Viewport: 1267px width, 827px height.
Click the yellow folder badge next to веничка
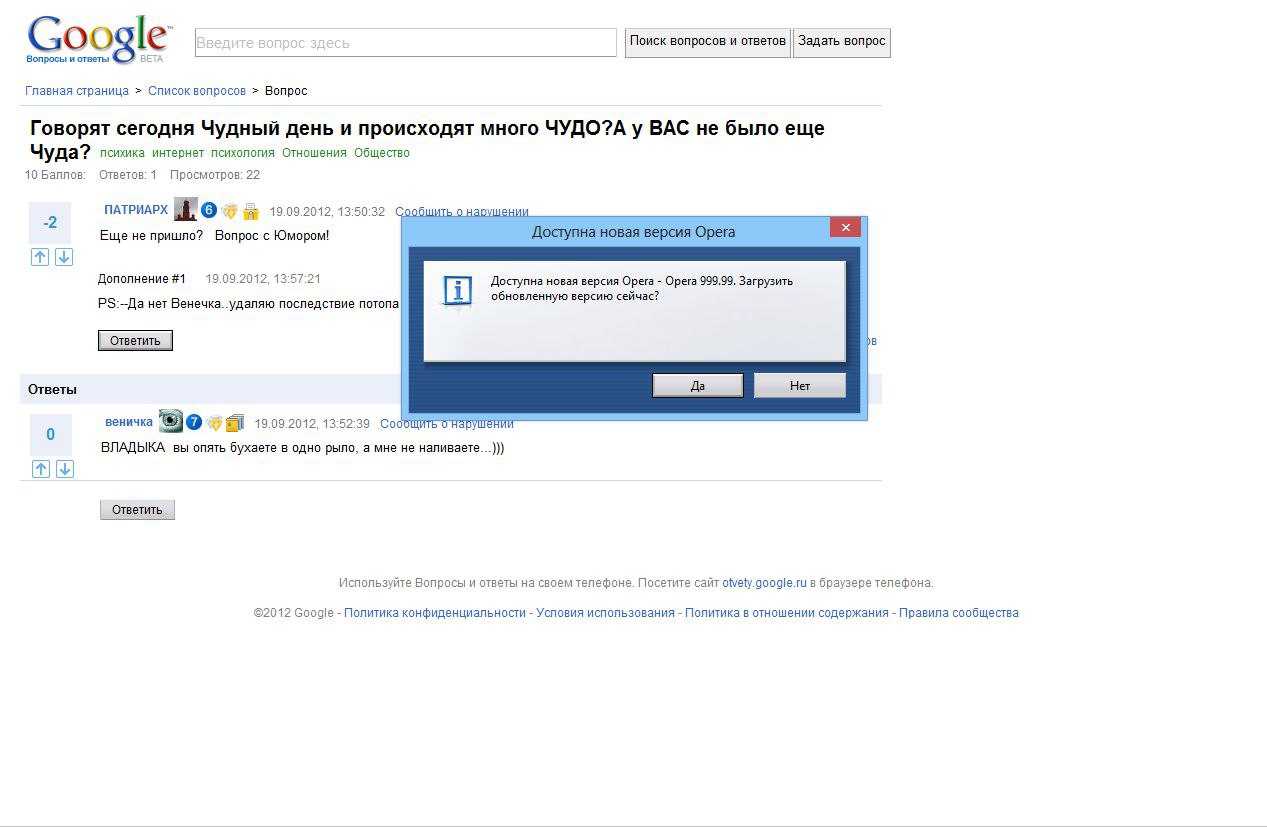[x=235, y=423]
